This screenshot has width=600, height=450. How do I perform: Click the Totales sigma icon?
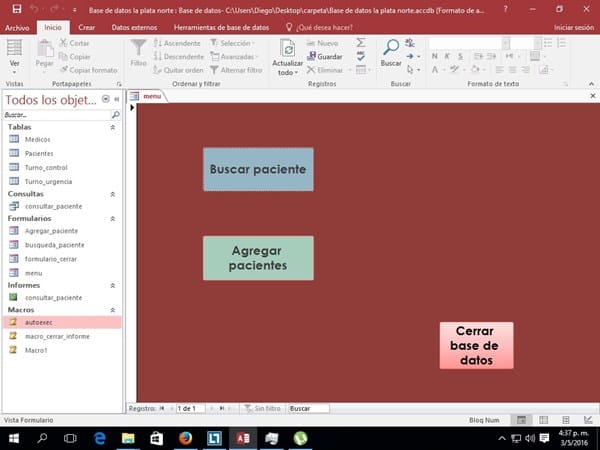[360, 43]
